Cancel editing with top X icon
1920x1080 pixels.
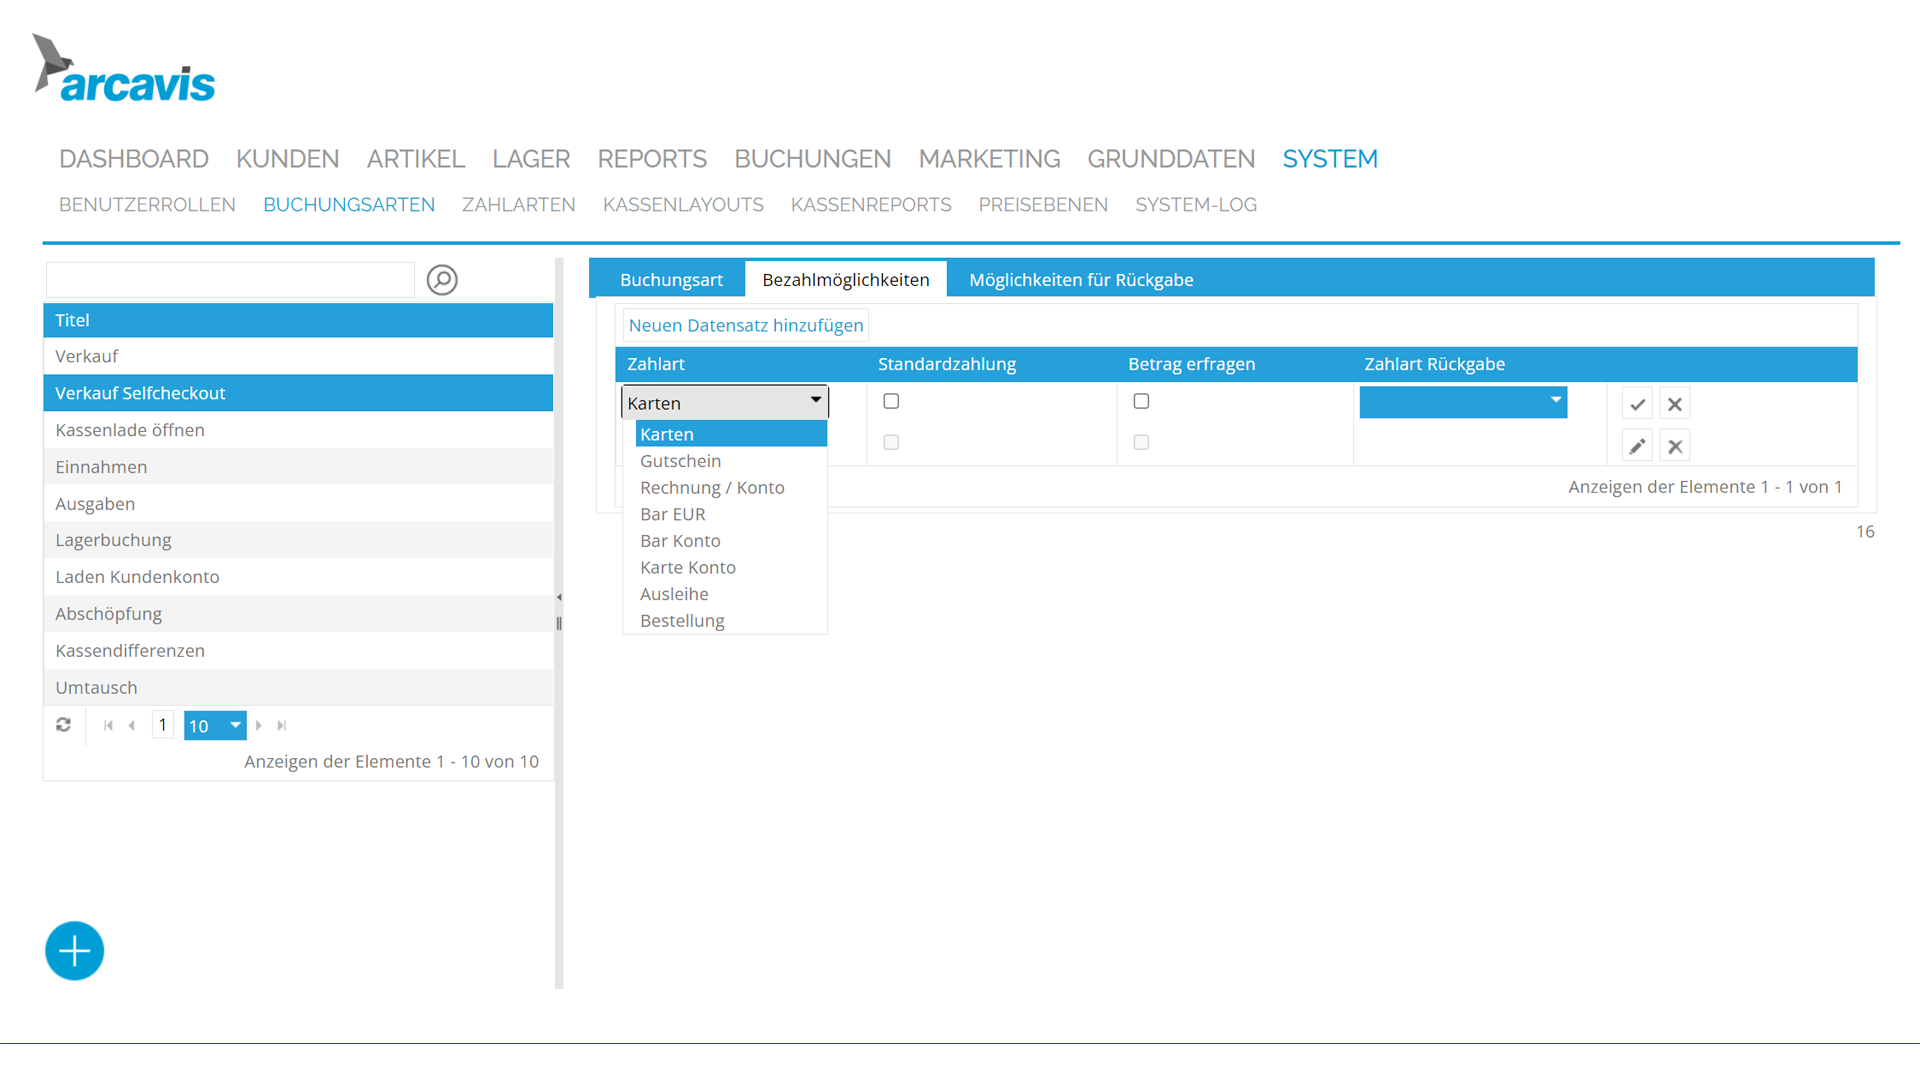(1675, 404)
